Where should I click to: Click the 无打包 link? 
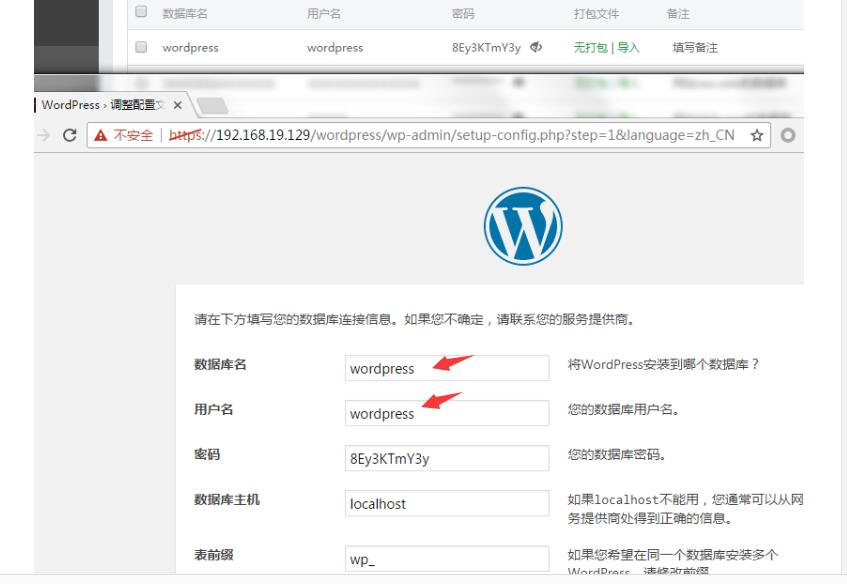[x=590, y=48]
